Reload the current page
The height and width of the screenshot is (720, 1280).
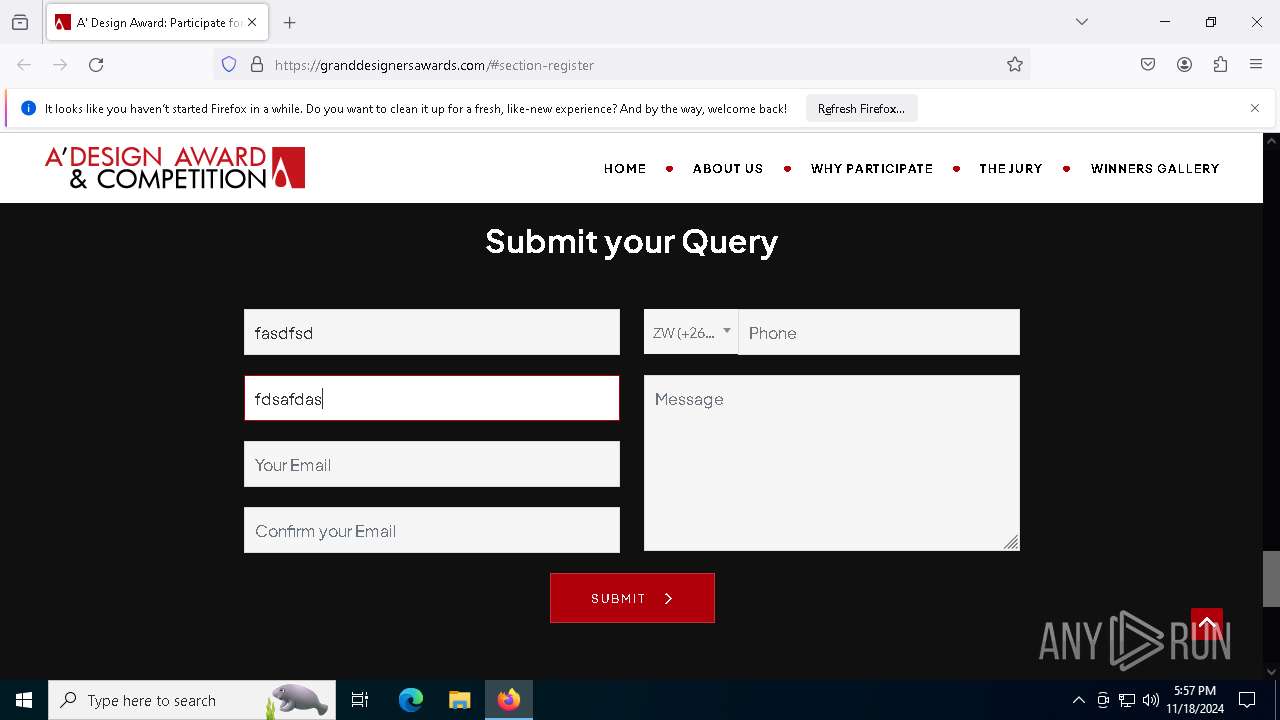(96, 65)
